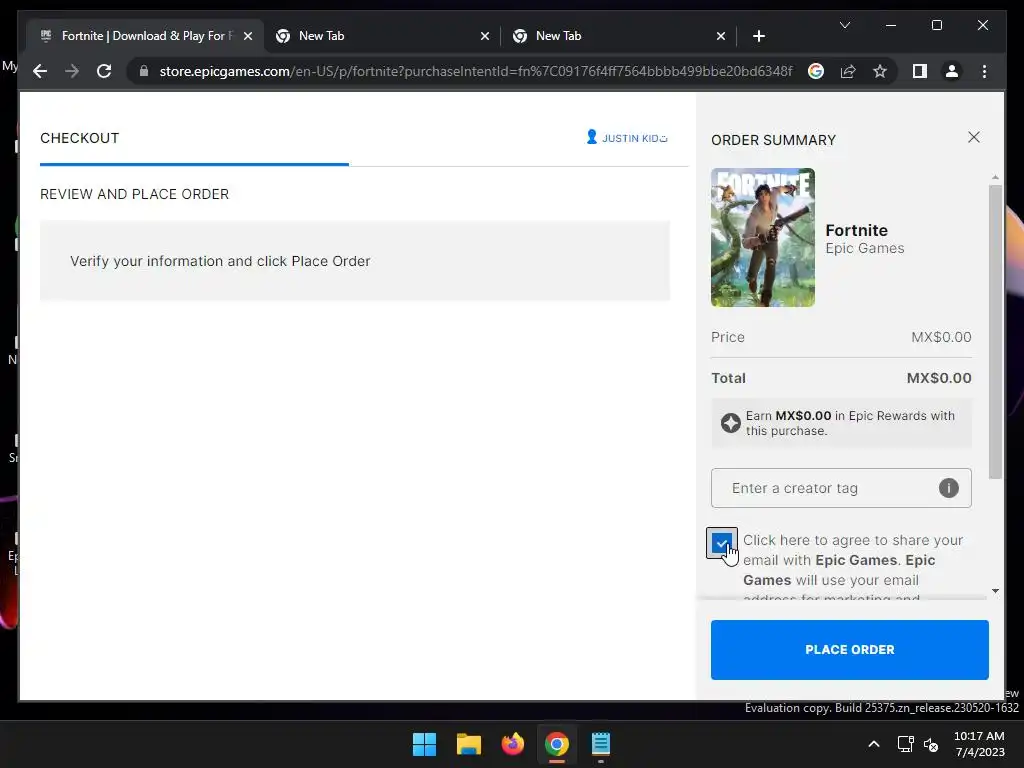Image resolution: width=1024 pixels, height=768 pixels.
Task: Open the clock showing 10:17 AM
Action: [x=979, y=744]
